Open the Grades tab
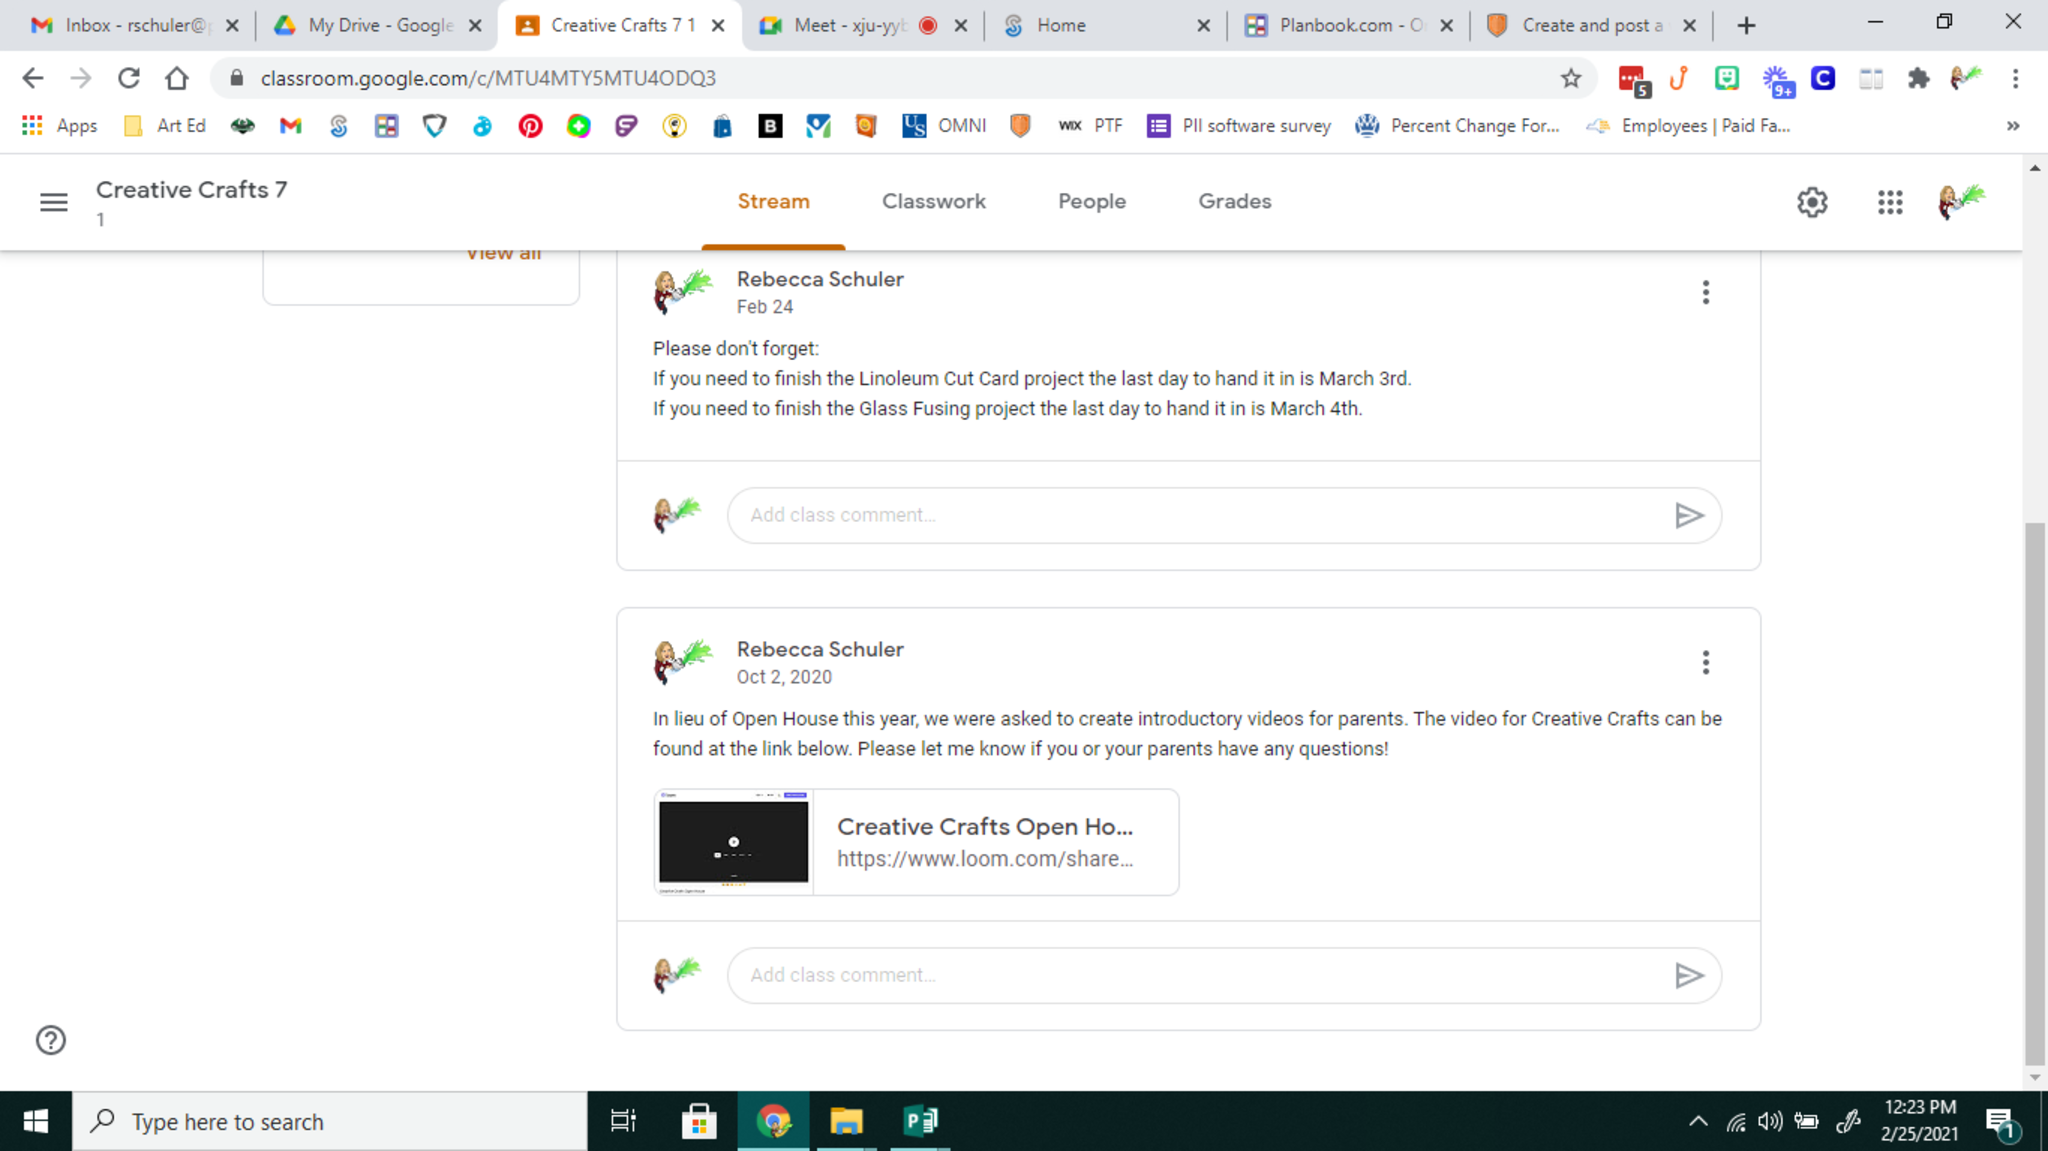 pos(1234,201)
